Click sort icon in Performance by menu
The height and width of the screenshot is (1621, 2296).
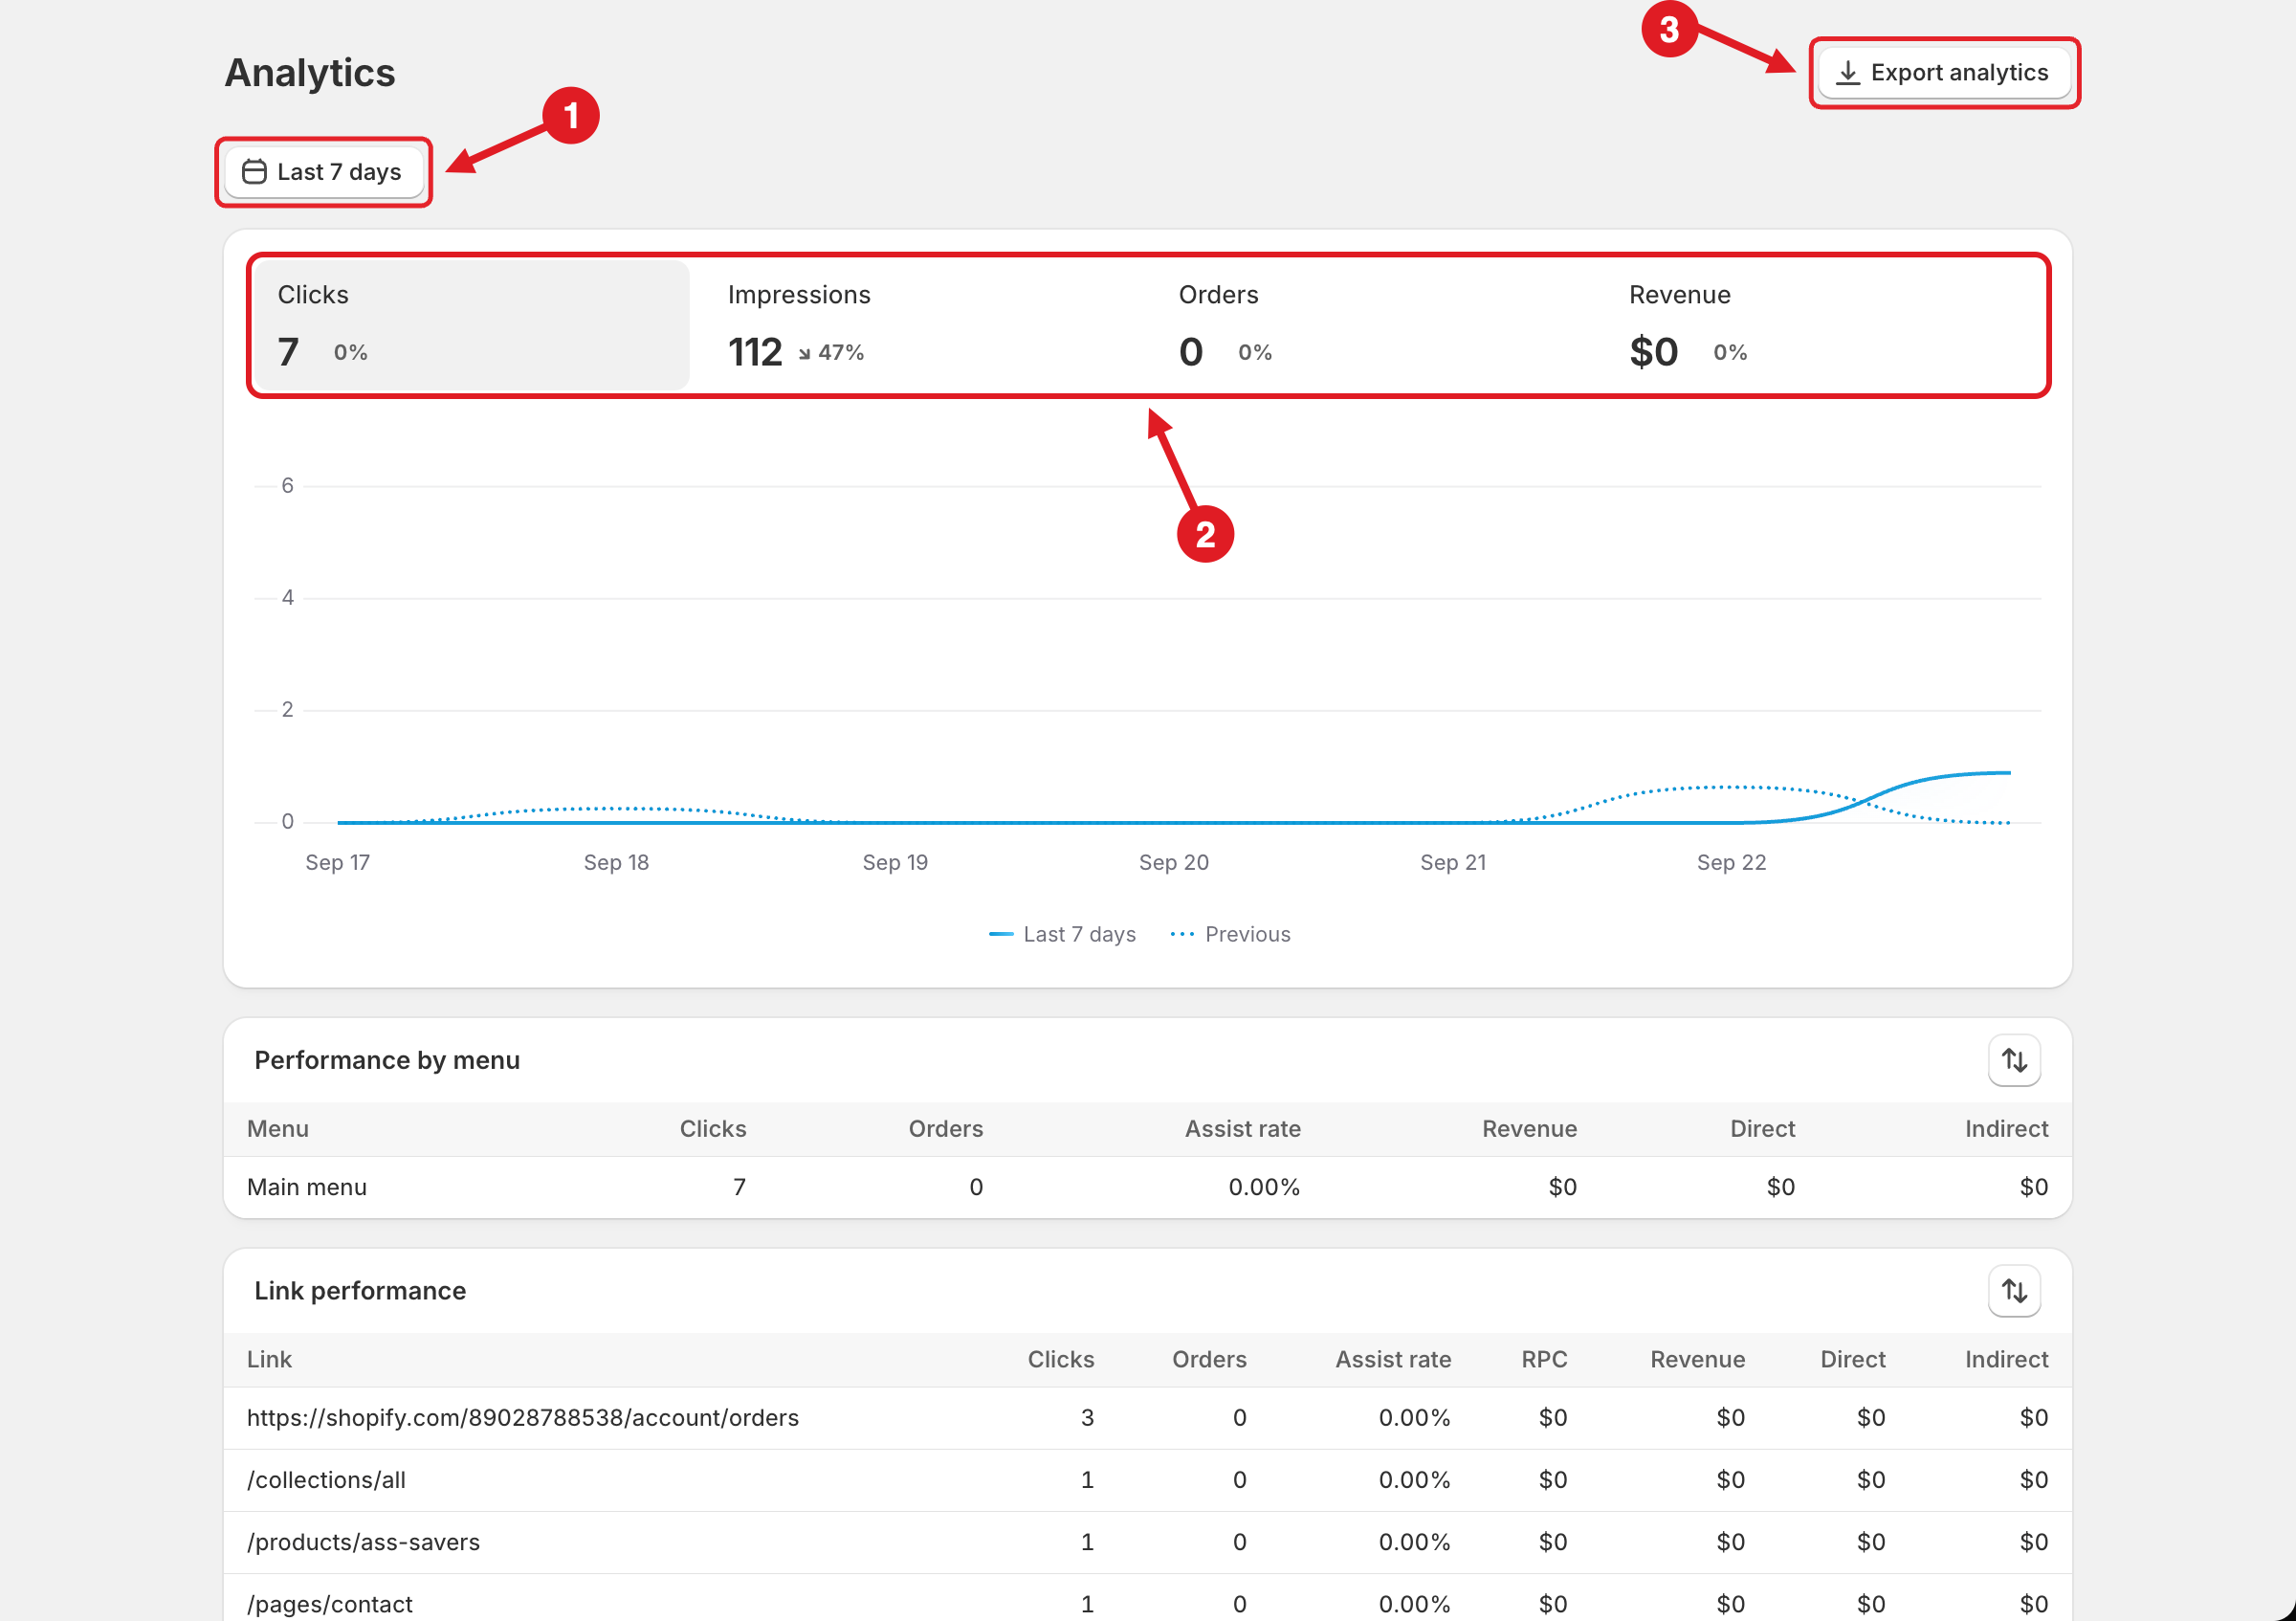2013,1060
